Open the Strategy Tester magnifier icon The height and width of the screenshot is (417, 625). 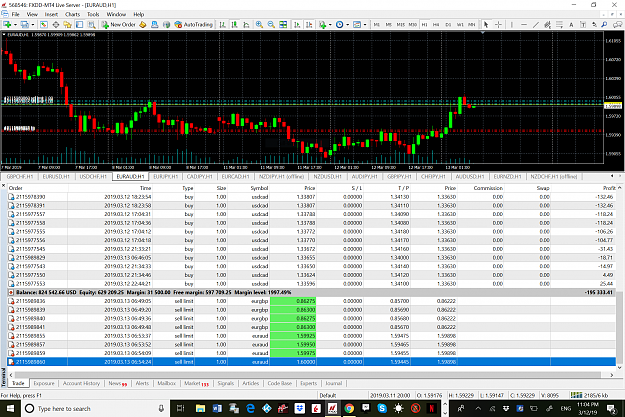point(91,25)
